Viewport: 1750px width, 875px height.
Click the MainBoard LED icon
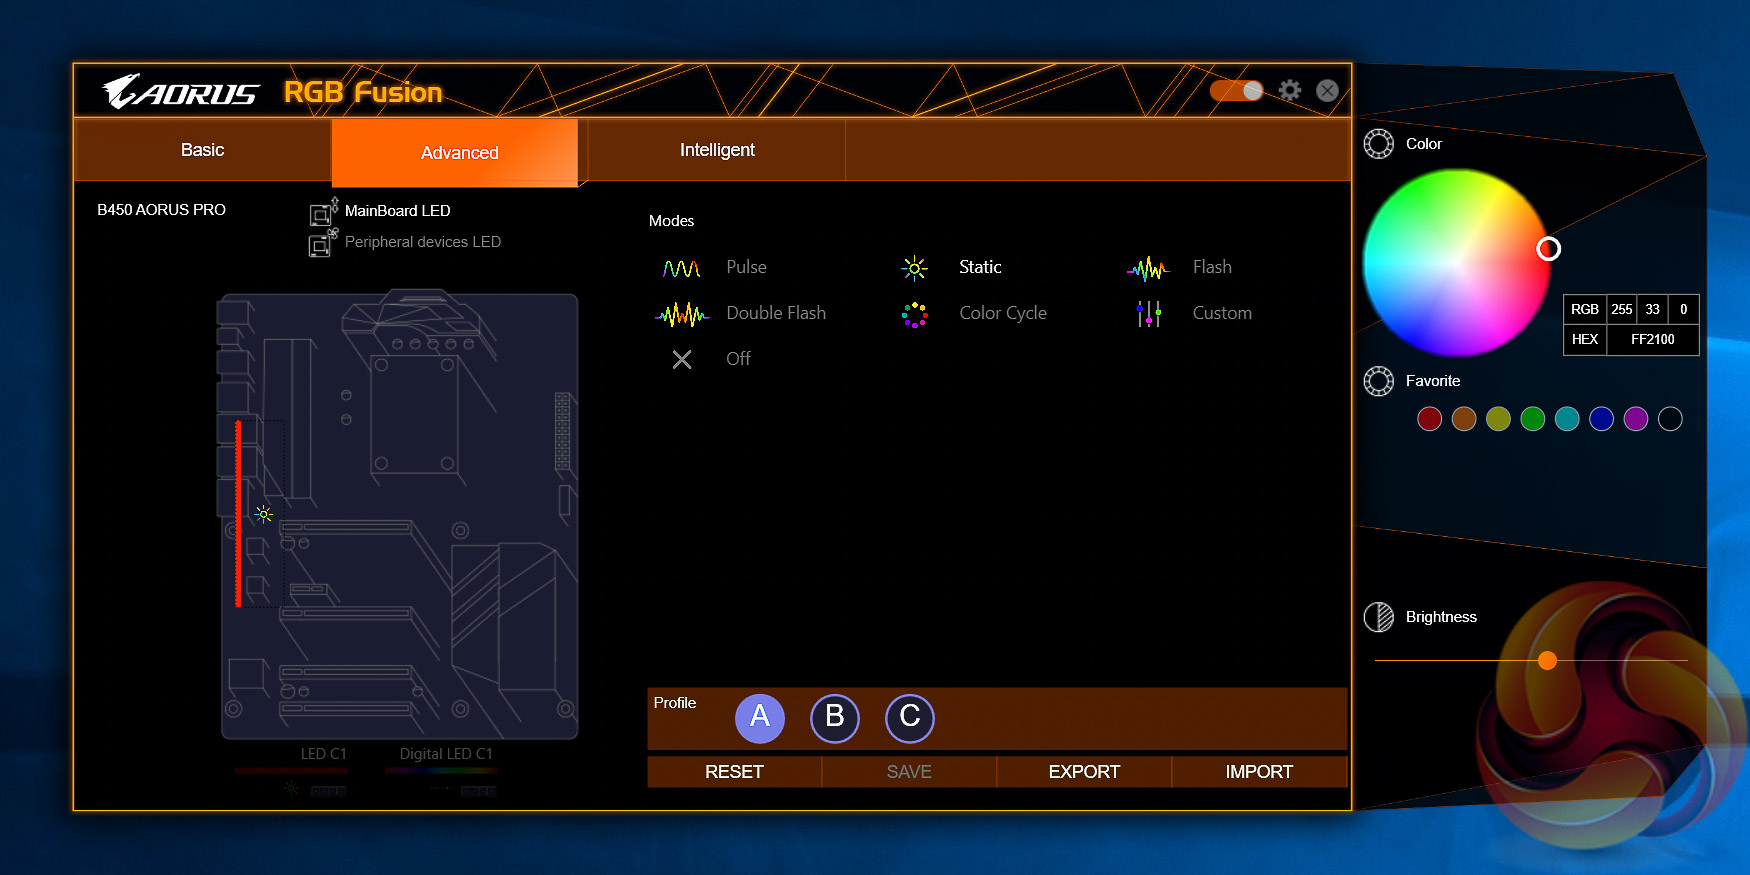tap(323, 211)
